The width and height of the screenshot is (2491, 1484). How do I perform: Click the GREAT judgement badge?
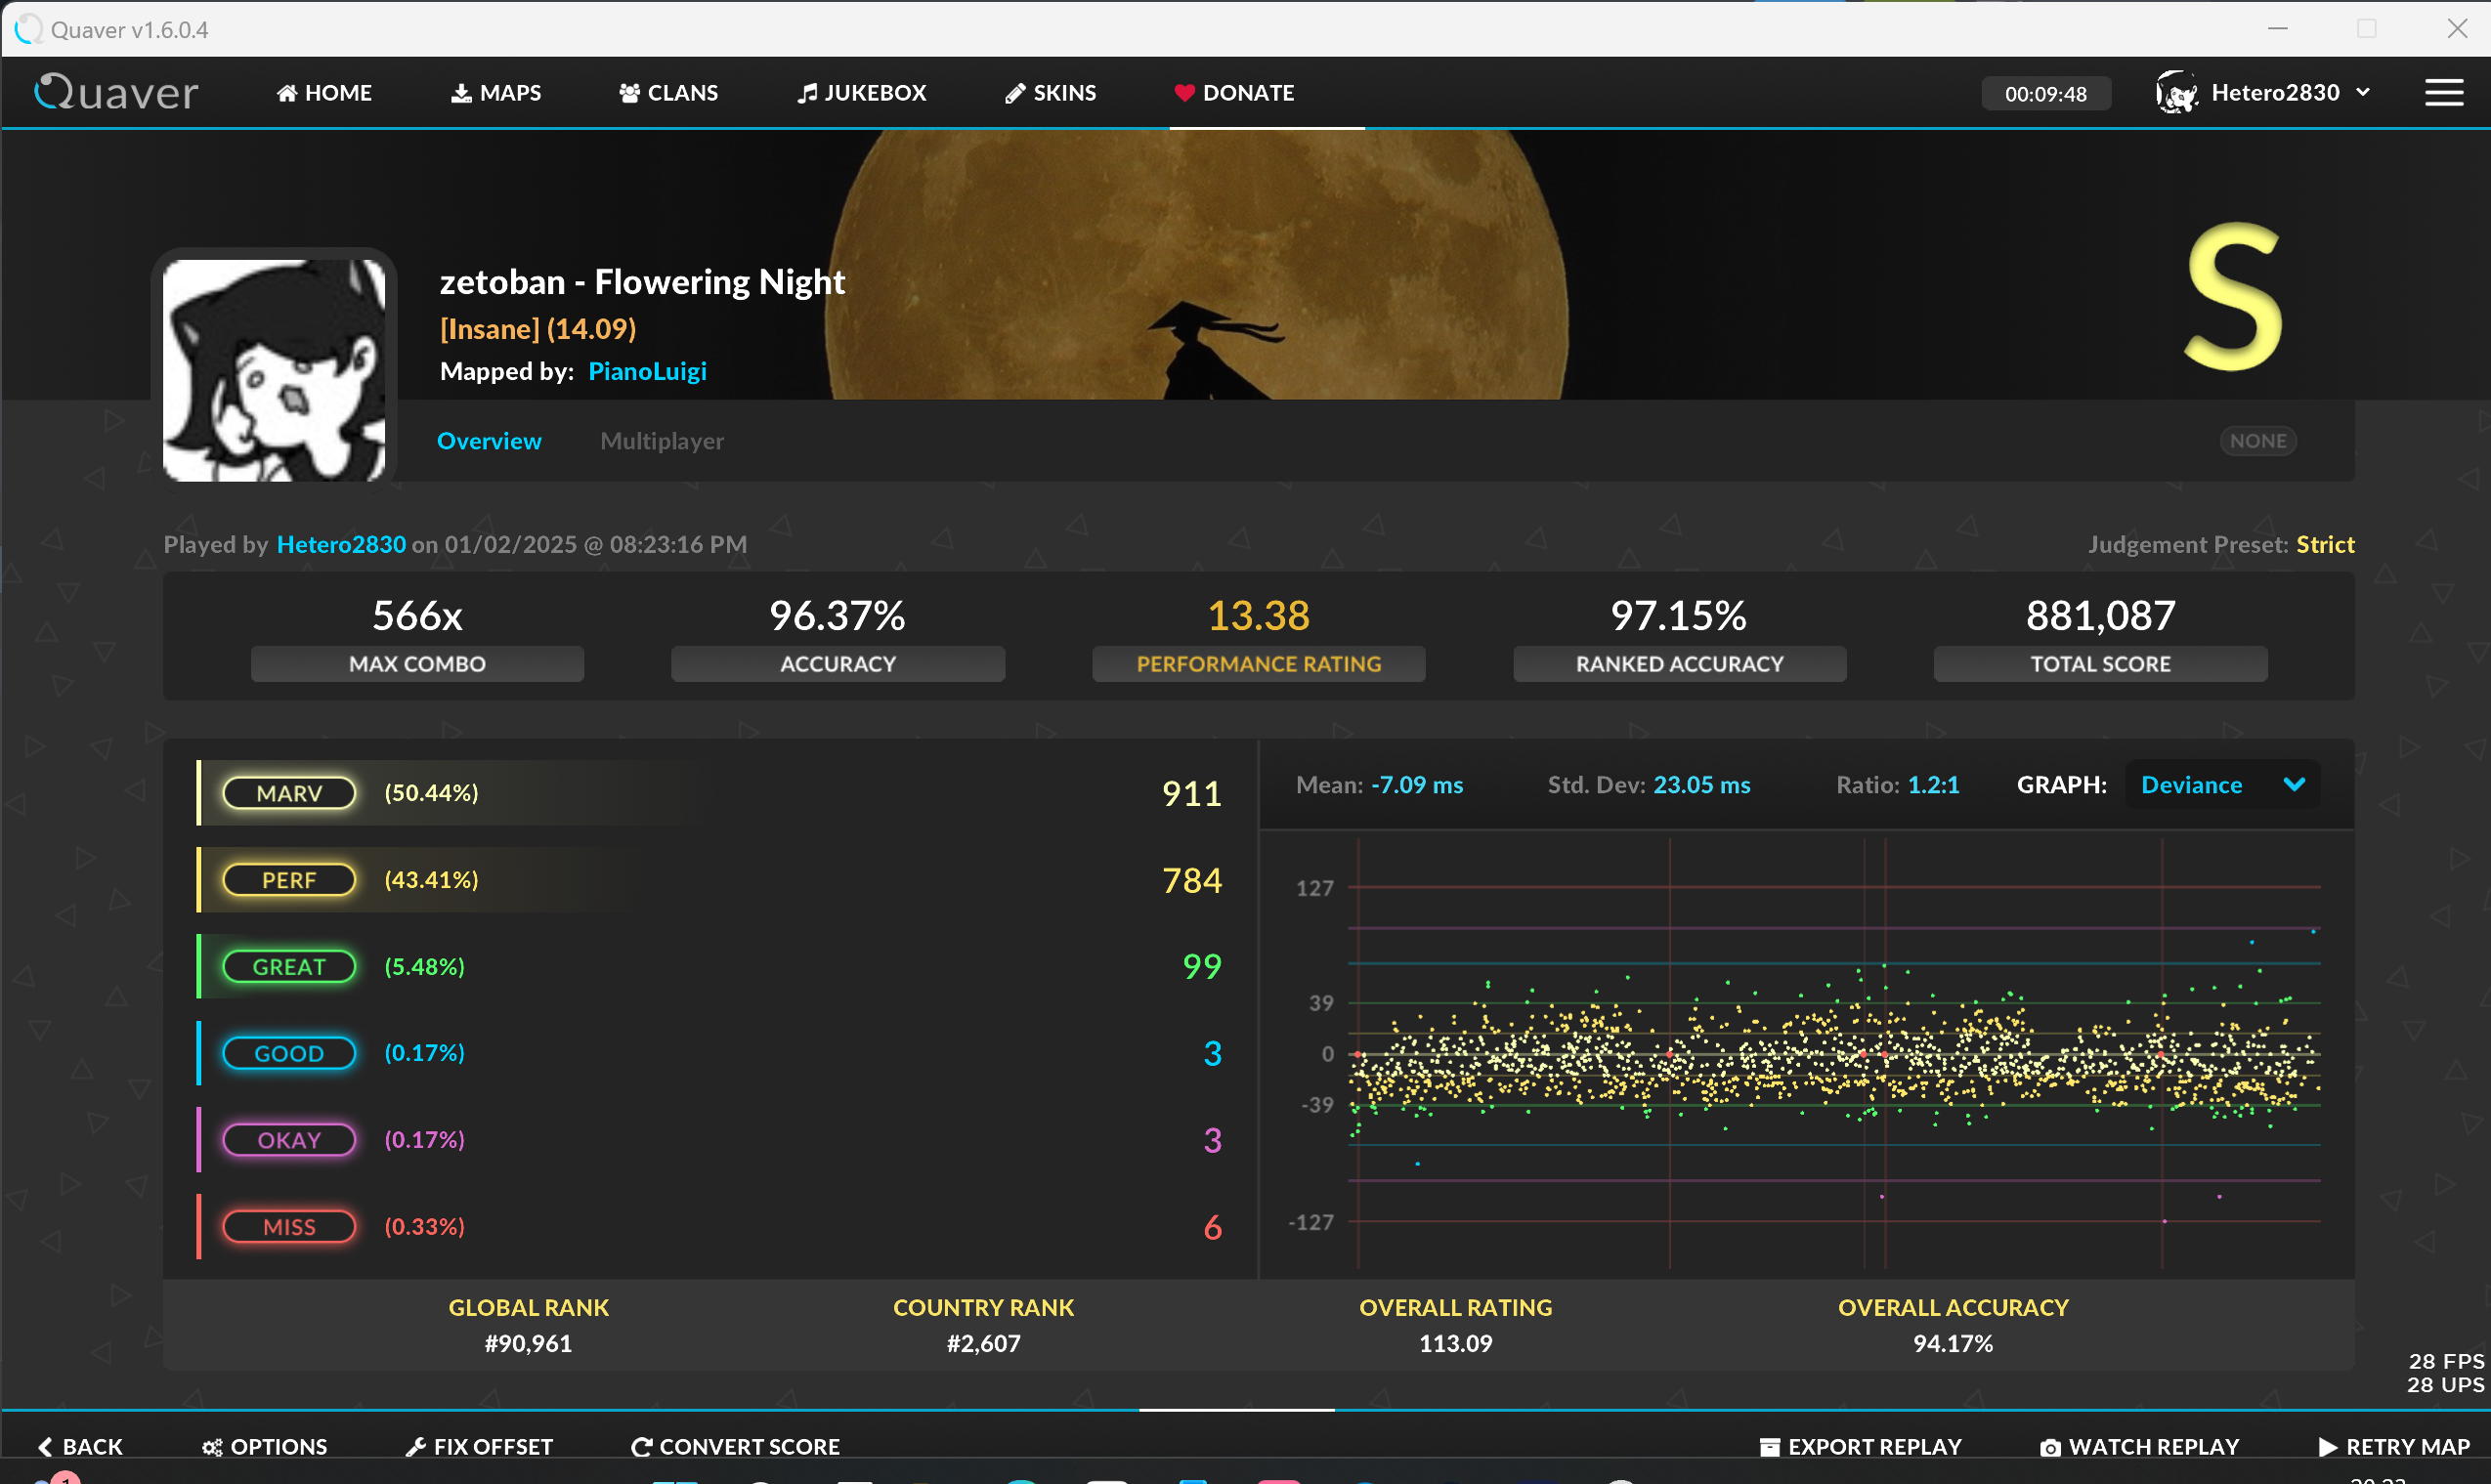[x=289, y=967]
